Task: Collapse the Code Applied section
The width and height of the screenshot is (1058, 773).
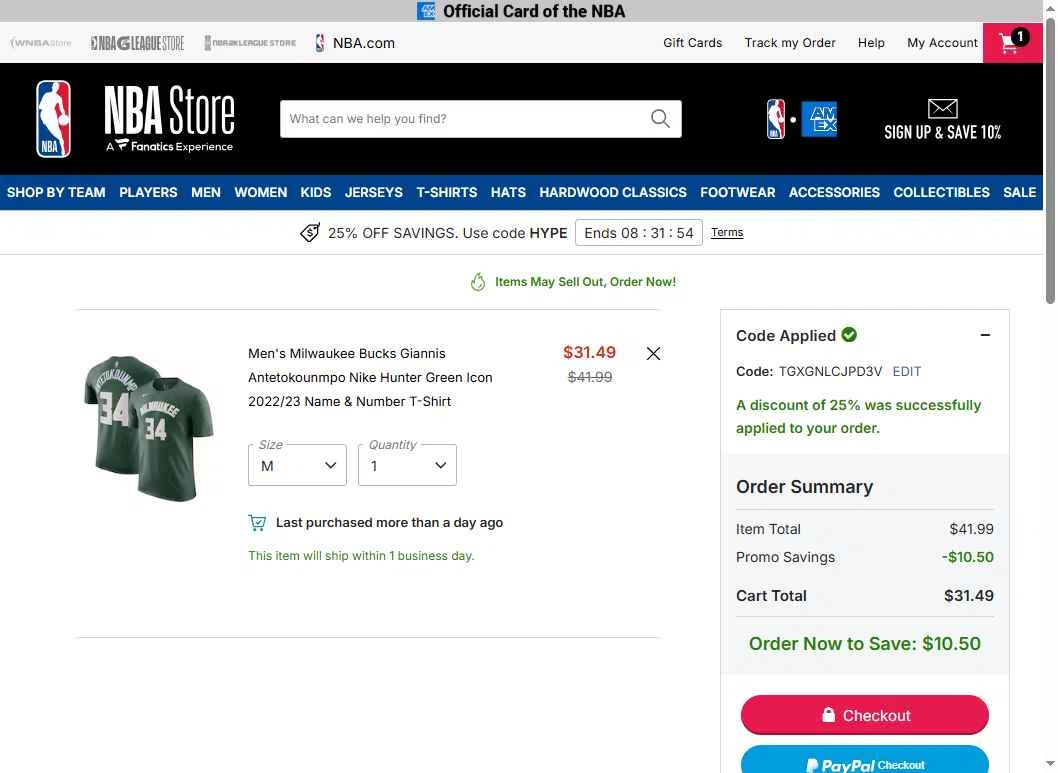Action: [x=985, y=335]
